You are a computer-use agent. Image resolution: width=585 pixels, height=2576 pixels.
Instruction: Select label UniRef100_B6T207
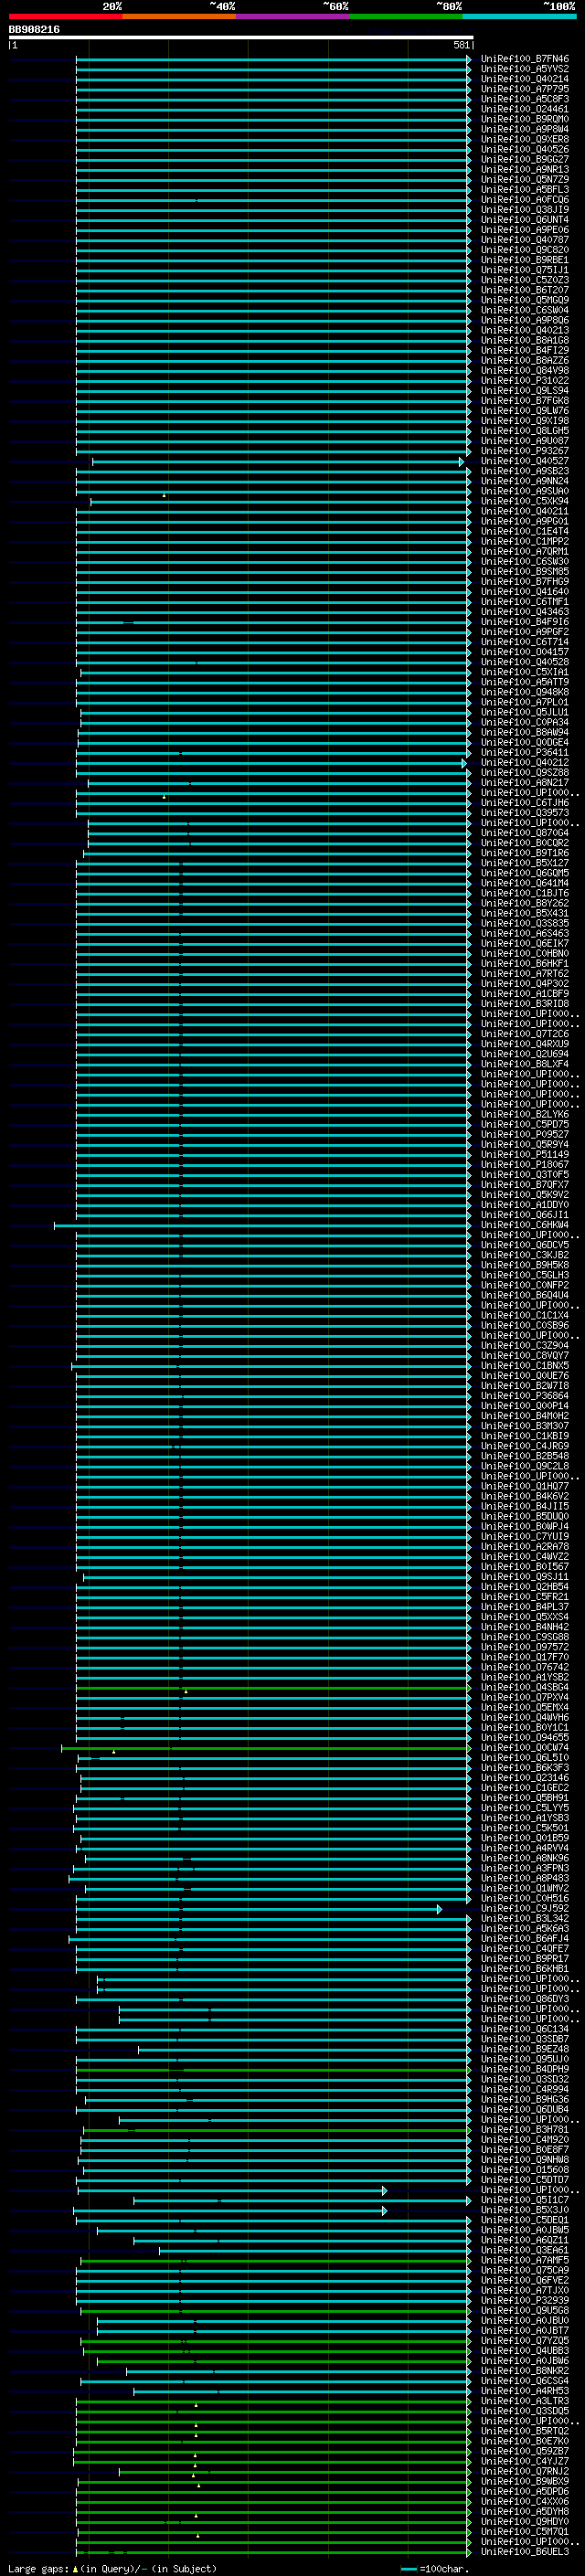coord(524,290)
